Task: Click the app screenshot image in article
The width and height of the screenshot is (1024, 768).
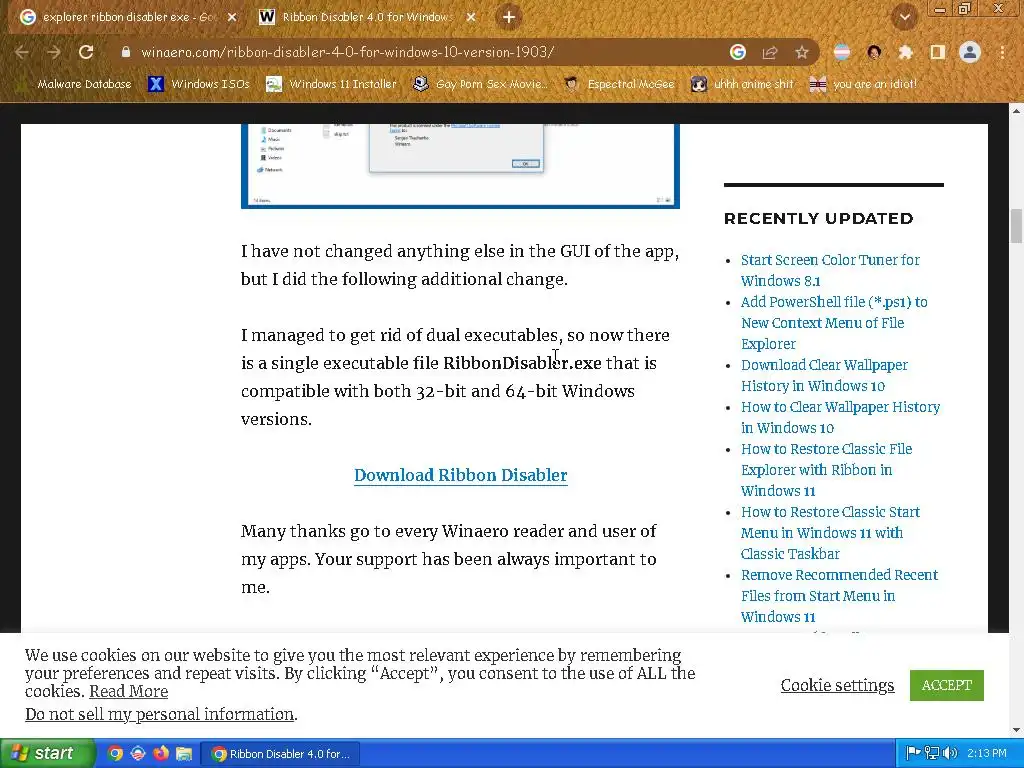Action: click(x=460, y=166)
